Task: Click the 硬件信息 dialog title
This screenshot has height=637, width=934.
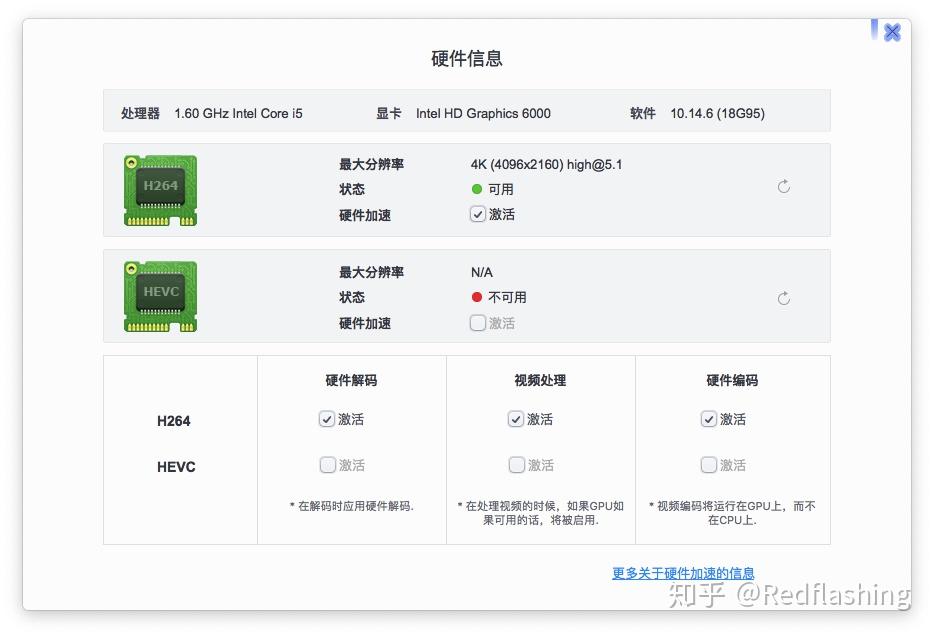Action: pyautogui.click(x=466, y=58)
